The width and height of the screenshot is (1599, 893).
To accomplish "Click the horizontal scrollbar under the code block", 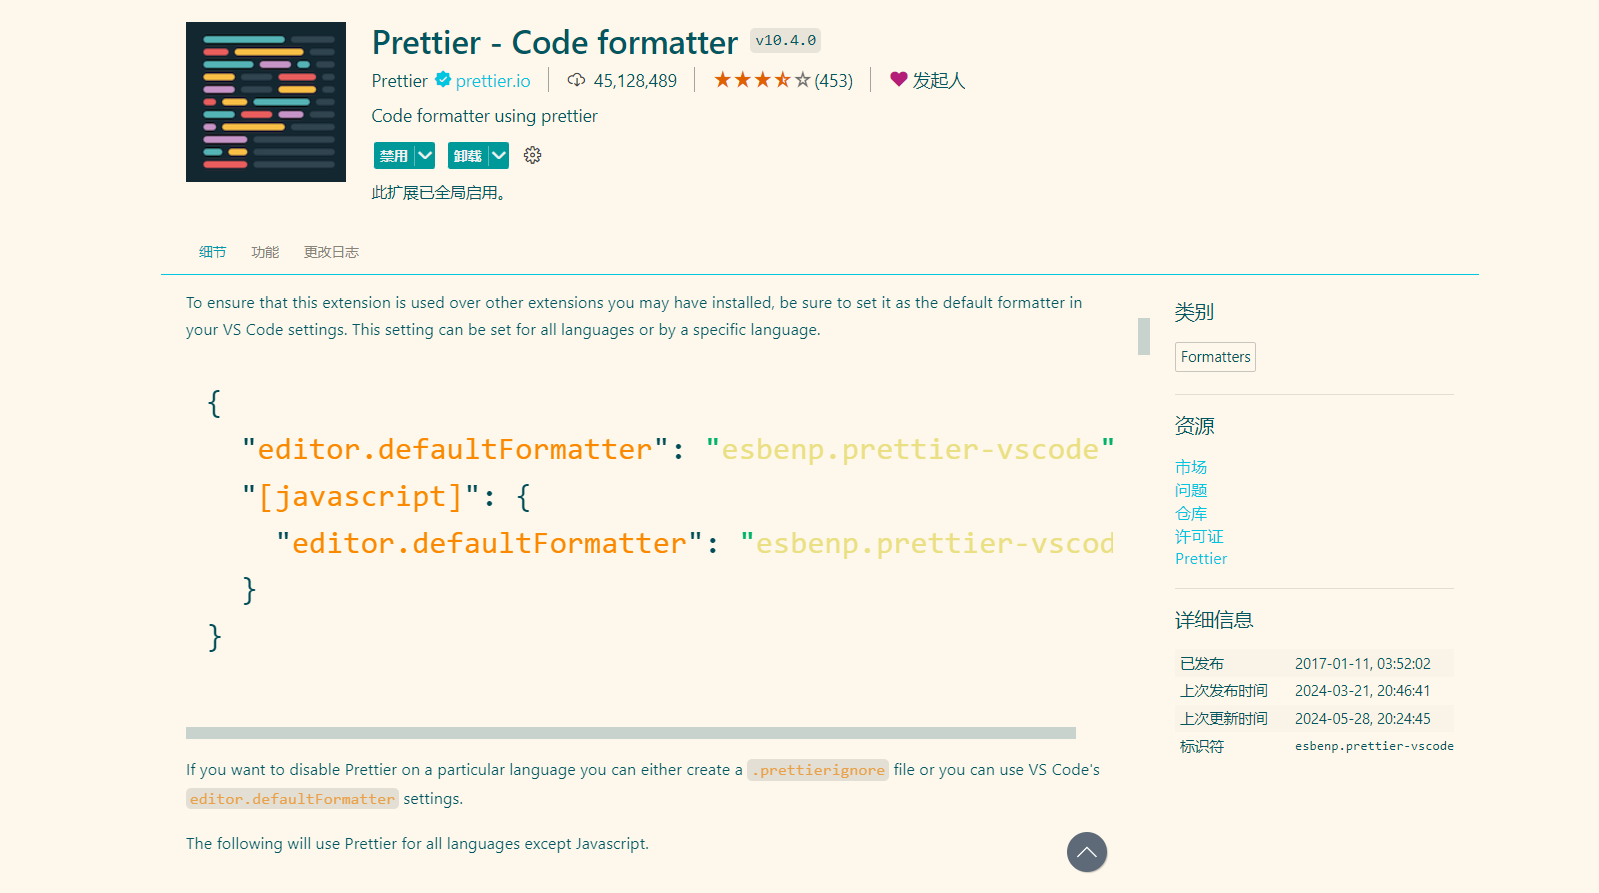I will (x=630, y=733).
